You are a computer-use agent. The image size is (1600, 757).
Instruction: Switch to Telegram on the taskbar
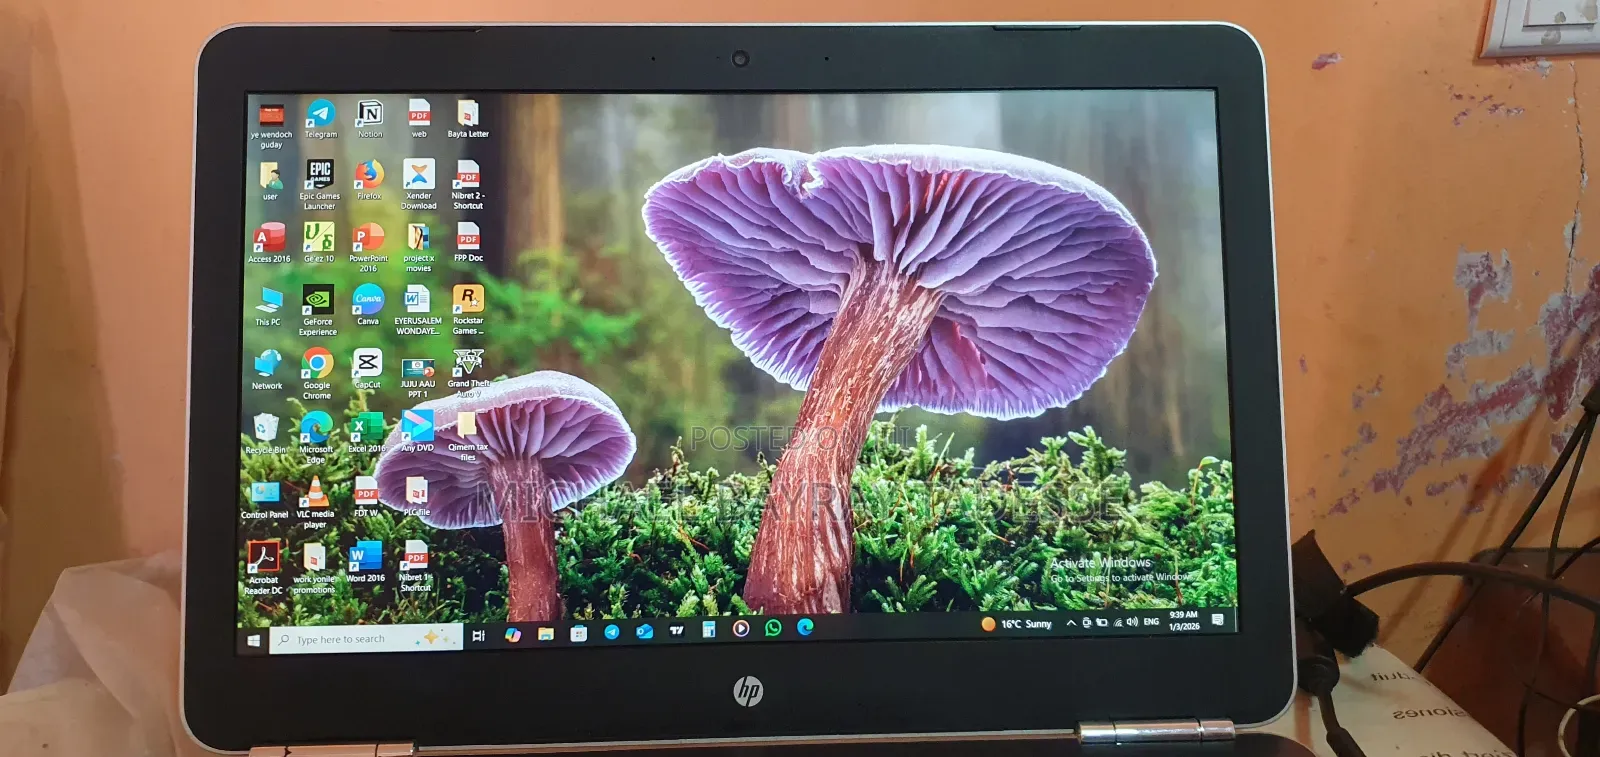[612, 631]
